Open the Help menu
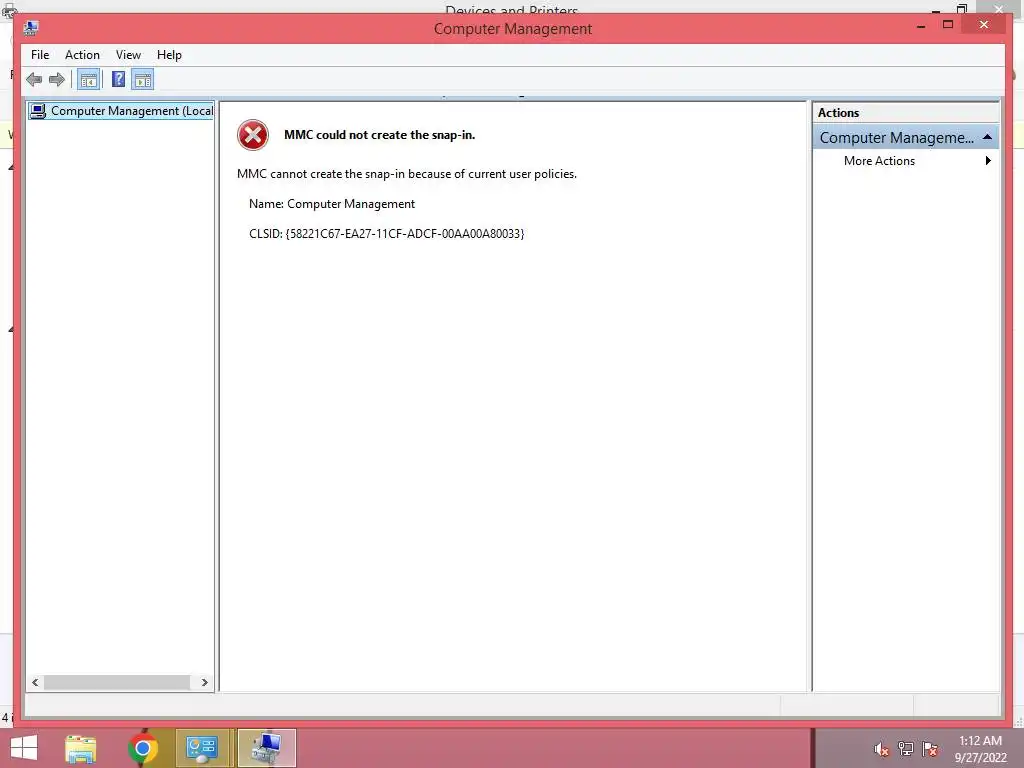 pos(169,55)
